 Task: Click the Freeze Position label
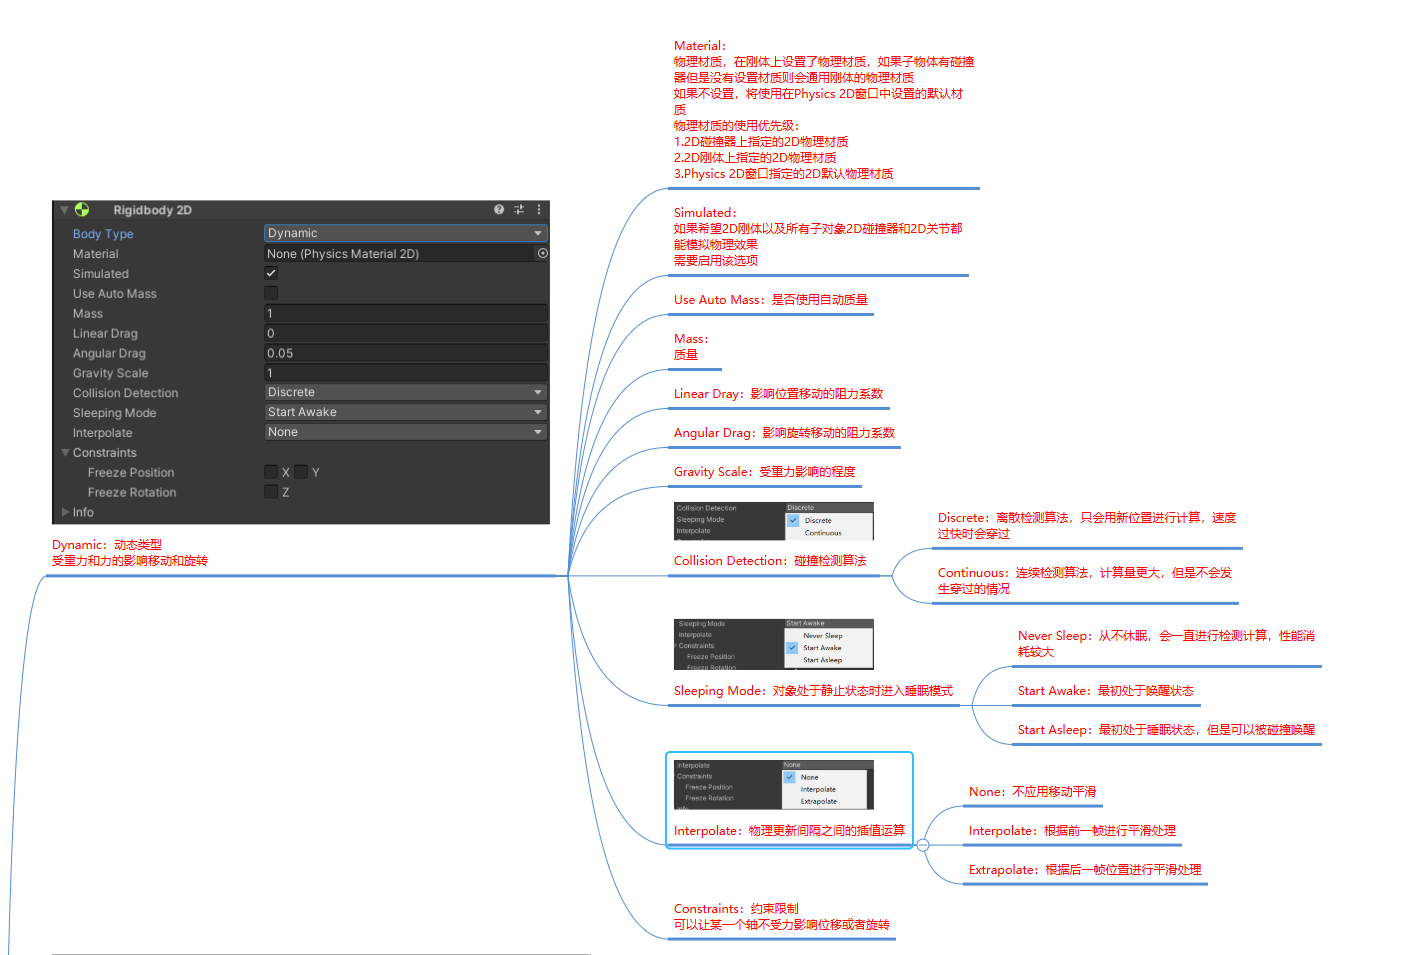click(x=131, y=473)
